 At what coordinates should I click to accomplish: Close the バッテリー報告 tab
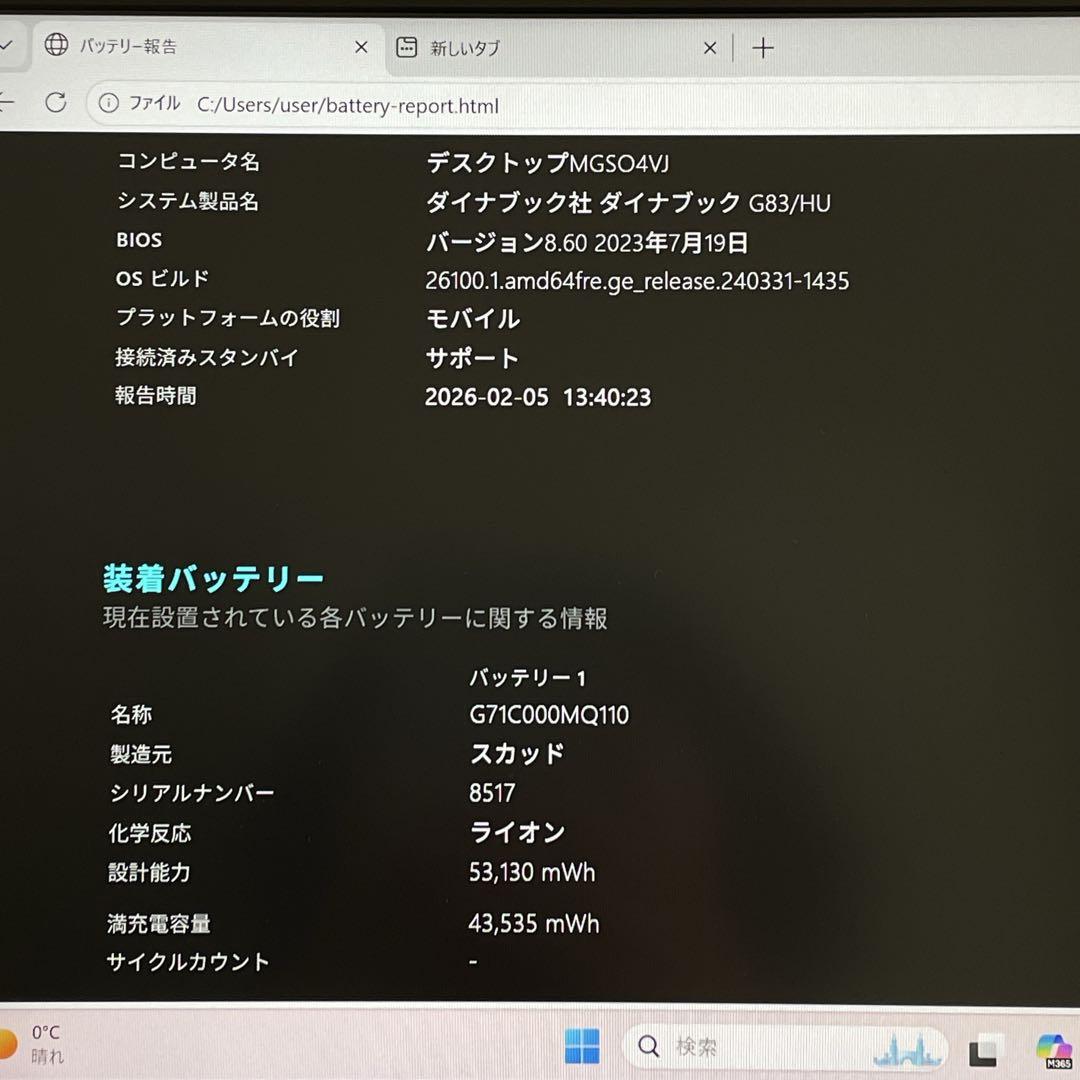click(361, 46)
